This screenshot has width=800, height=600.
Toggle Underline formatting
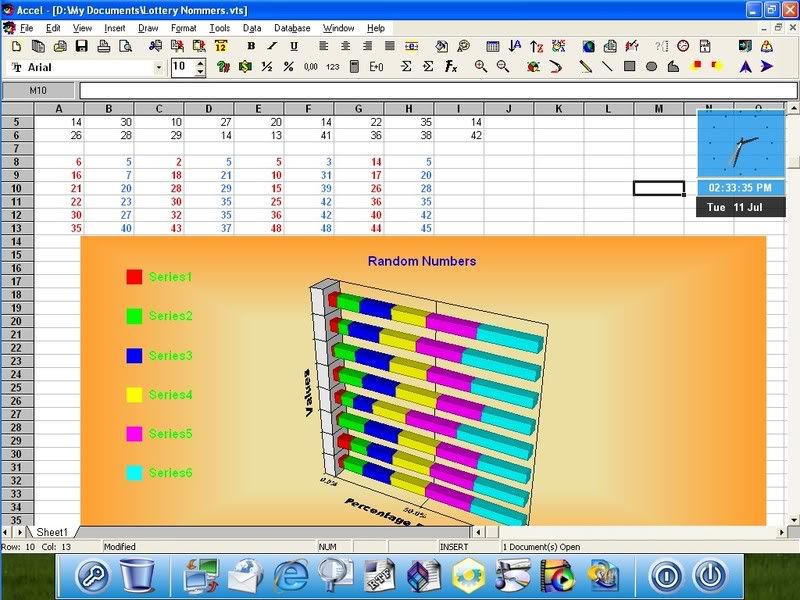[x=294, y=46]
